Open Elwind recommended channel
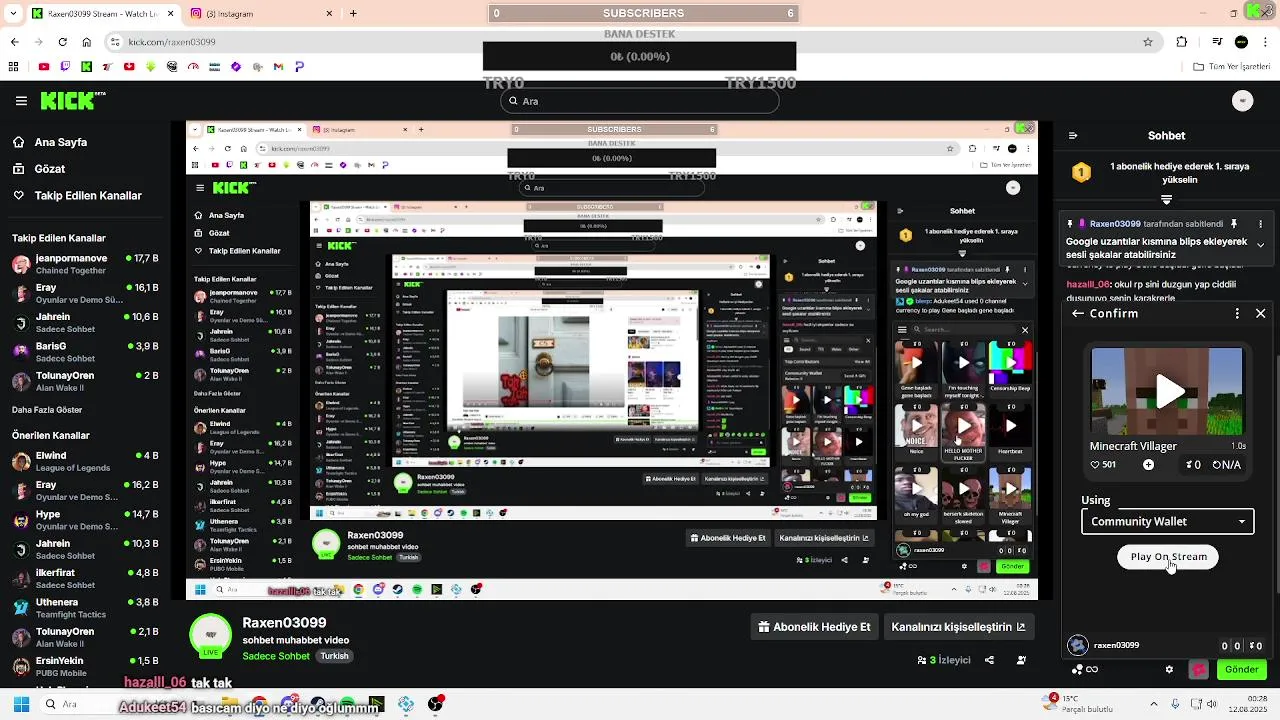This screenshot has width=1280, height=720. (x=85, y=462)
